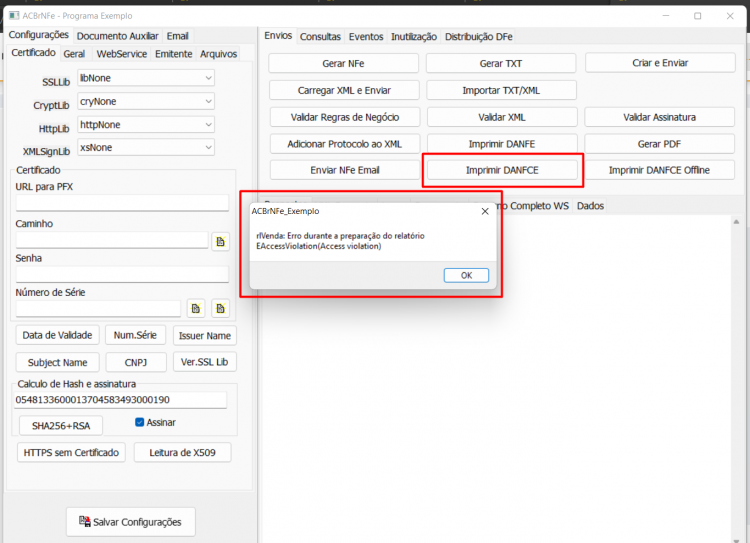Click the Leitura de X509 button
Image resolution: width=750 pixels, height=543 pixels.
tap(183, 452)
